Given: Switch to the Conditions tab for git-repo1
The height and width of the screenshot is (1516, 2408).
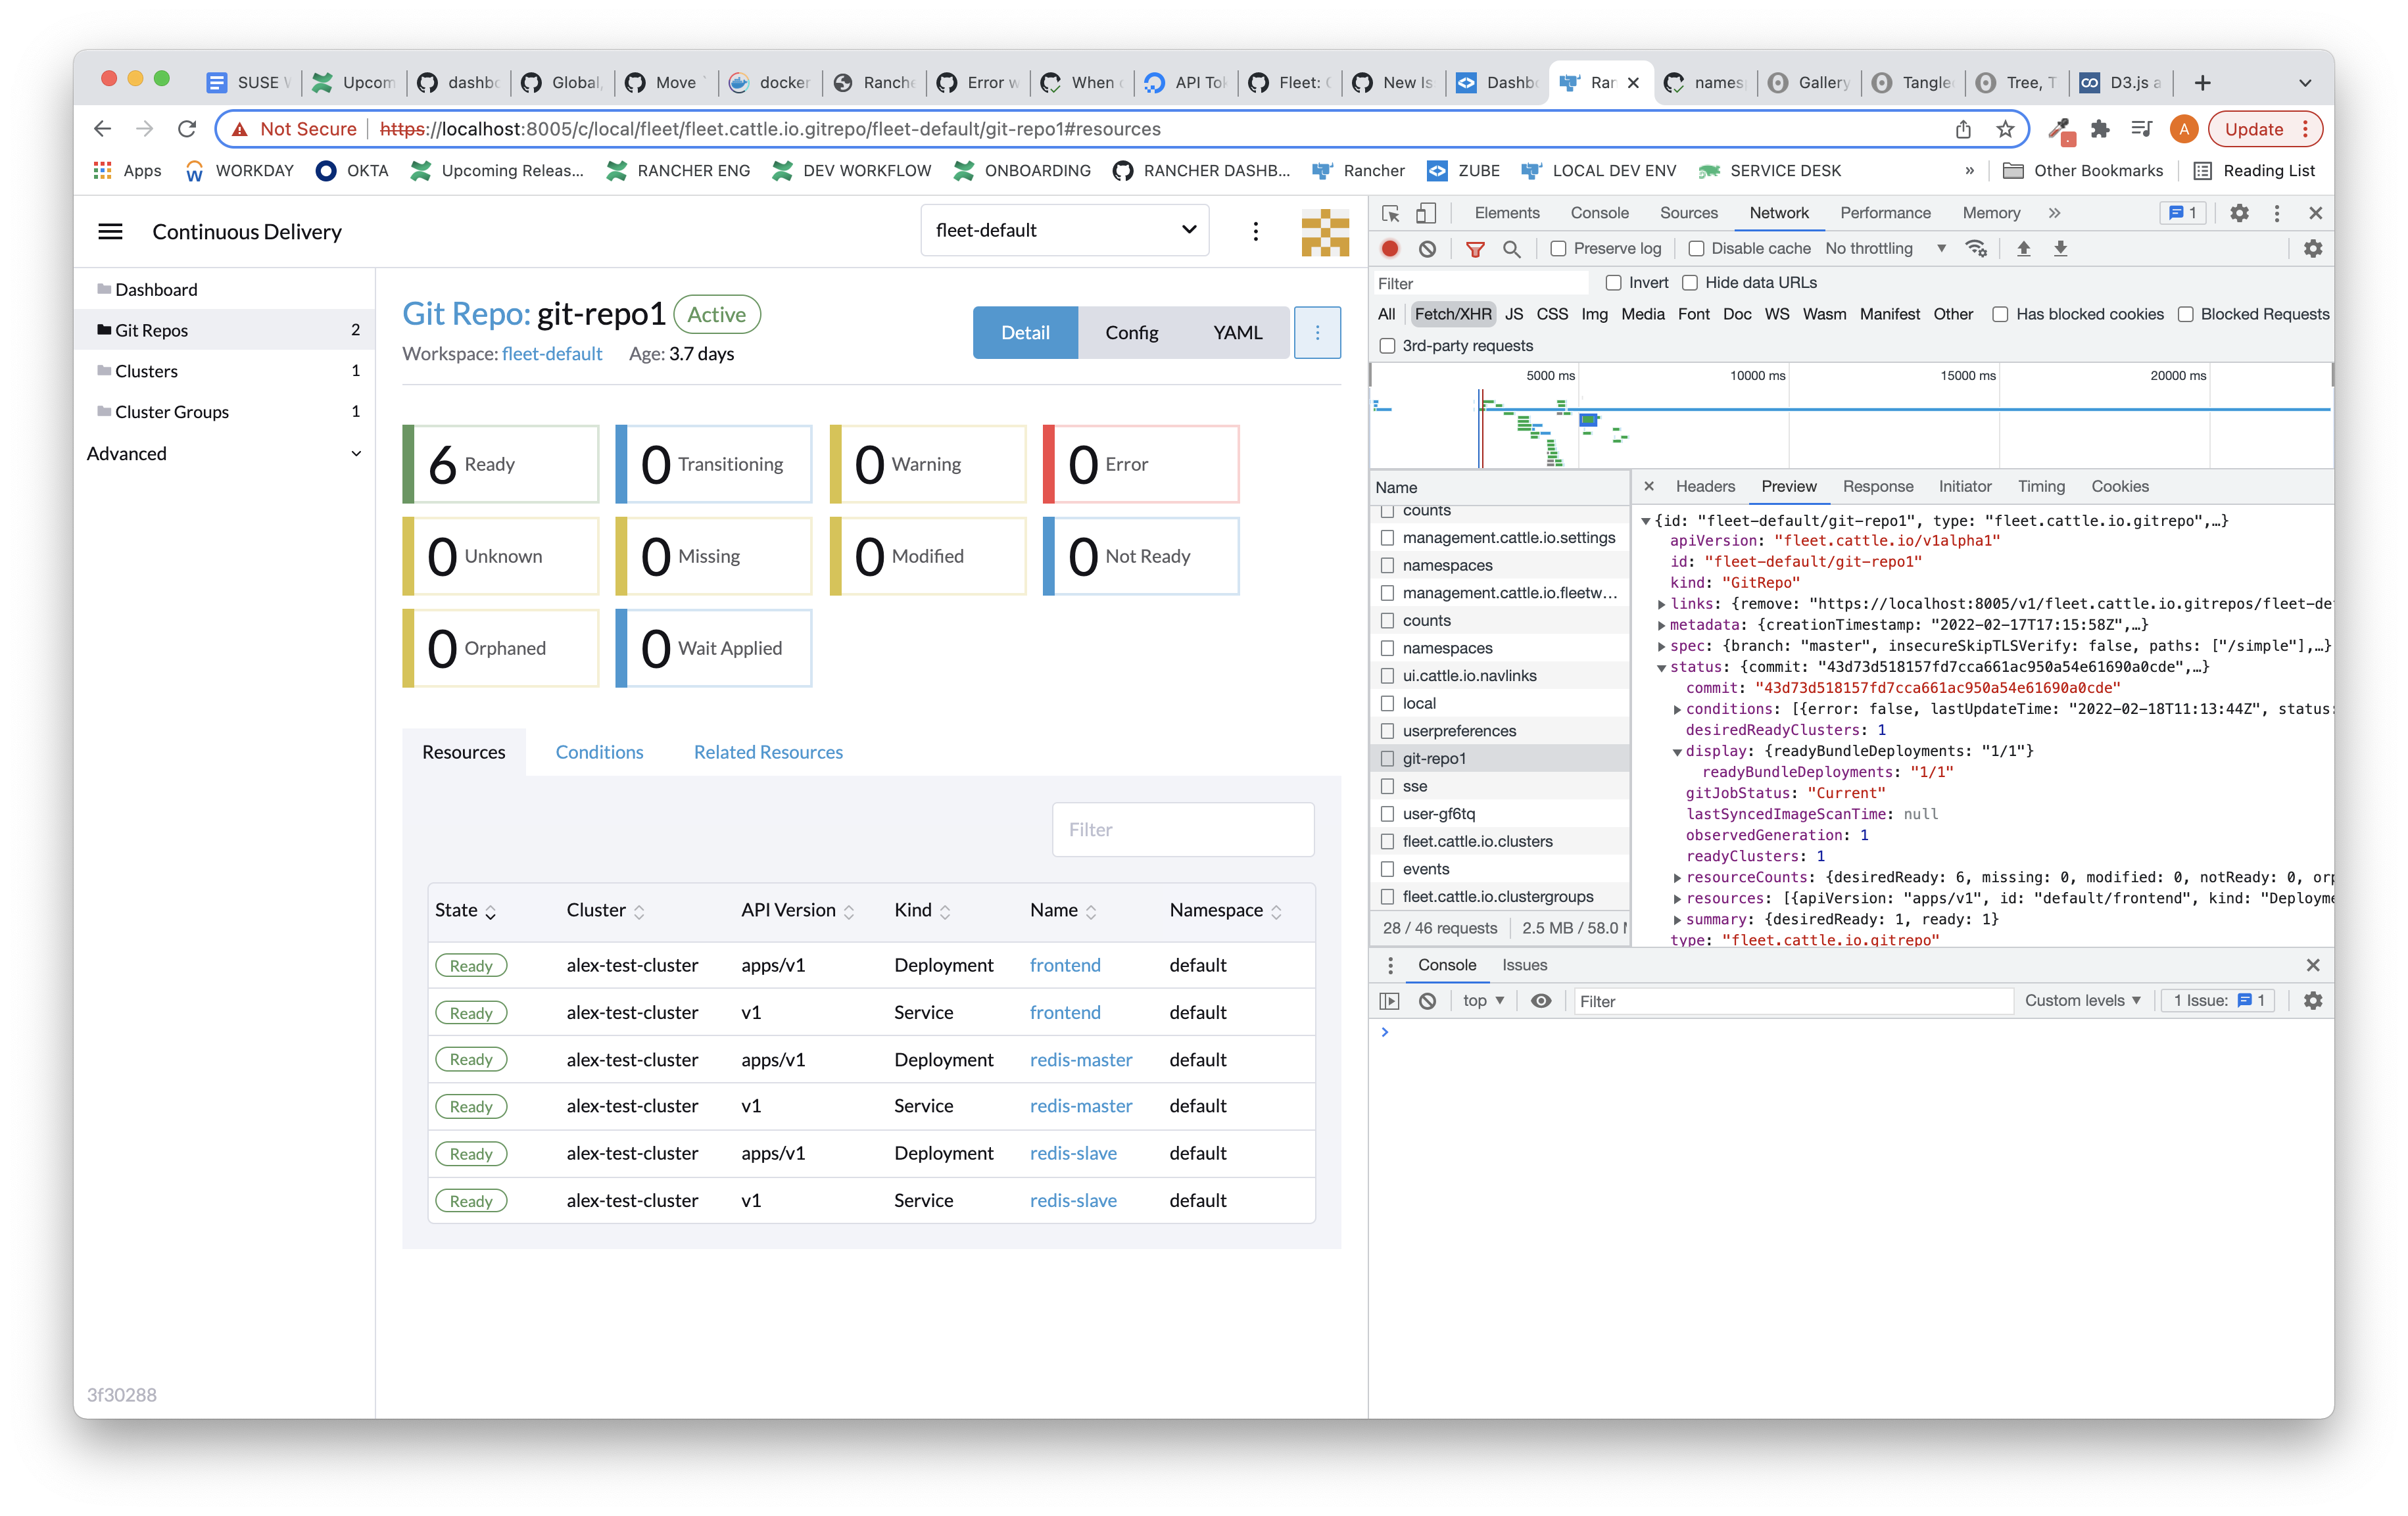Looking at the screenshot, I should [x=599, y=751].
